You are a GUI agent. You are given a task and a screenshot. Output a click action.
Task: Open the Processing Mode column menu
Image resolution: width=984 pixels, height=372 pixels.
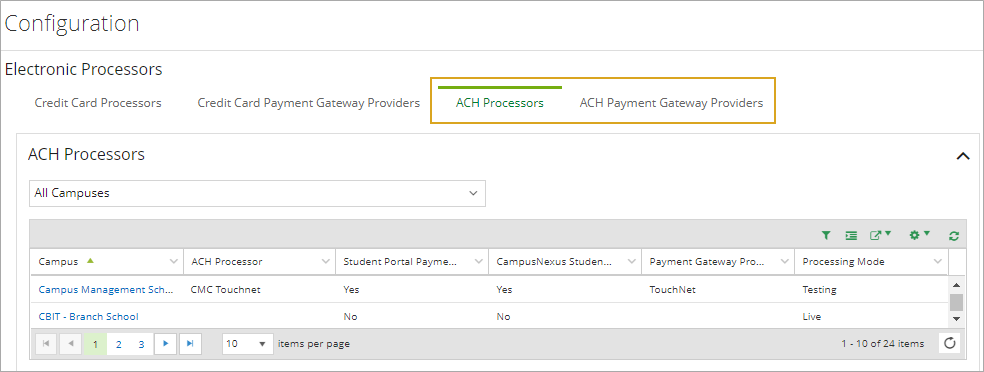point(938,262)
